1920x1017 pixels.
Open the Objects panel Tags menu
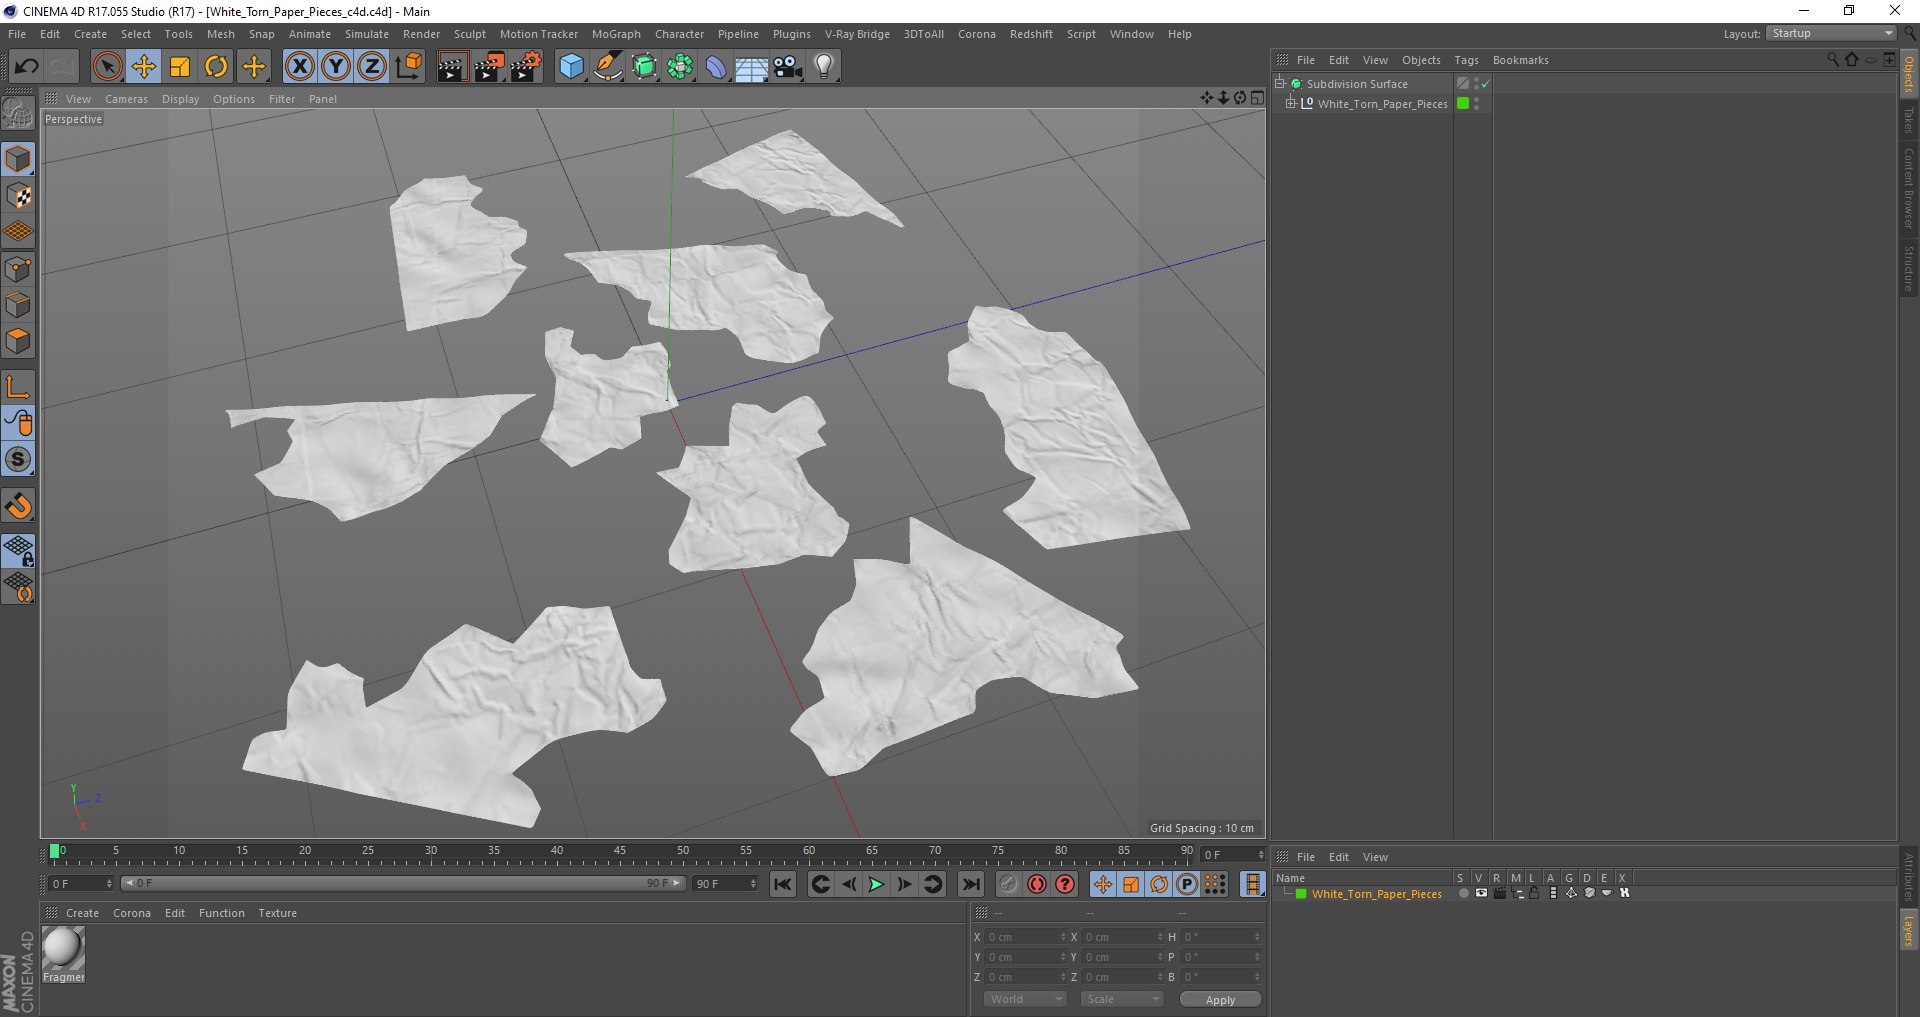point(1466,60)
